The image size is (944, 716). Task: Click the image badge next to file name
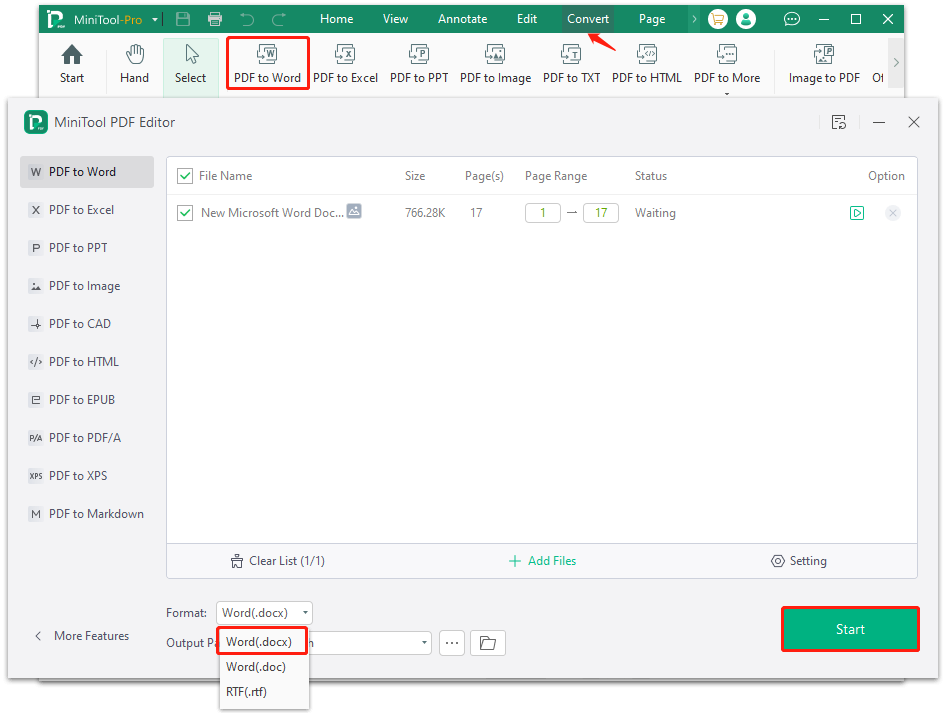tap(354, 211)
